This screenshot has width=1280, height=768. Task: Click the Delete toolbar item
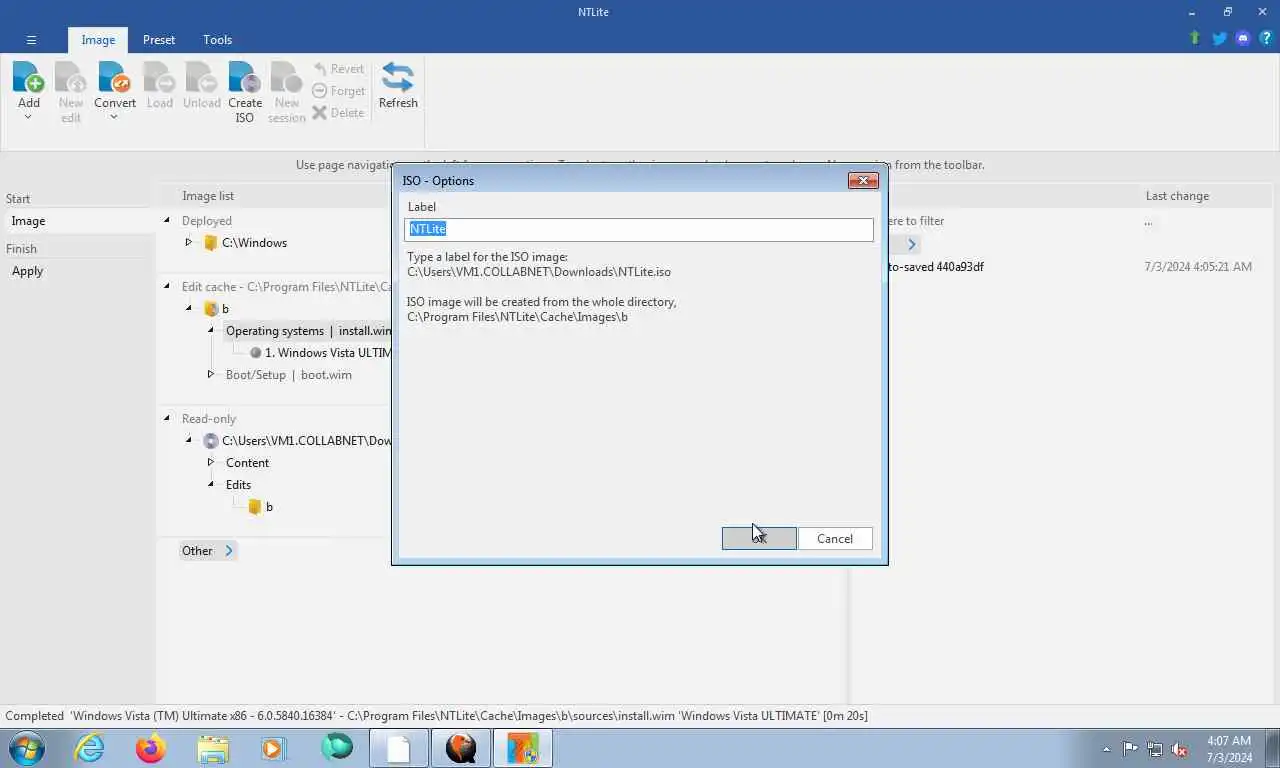coord(338,113)
